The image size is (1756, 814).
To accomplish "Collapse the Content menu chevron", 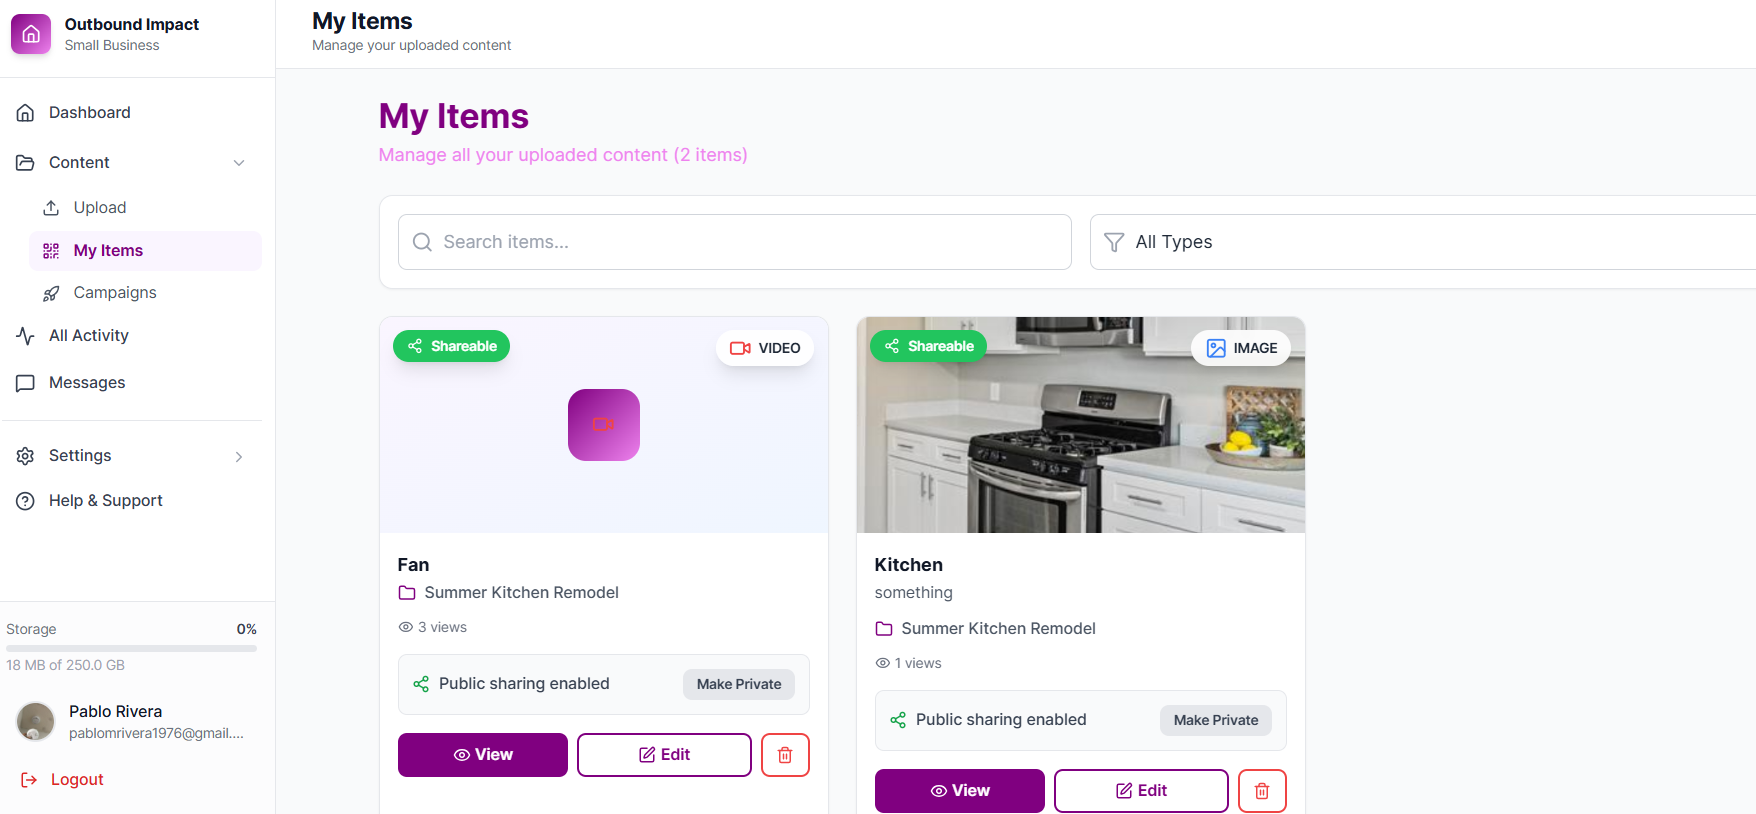I will pyautogui.click(x=239, y=163).
